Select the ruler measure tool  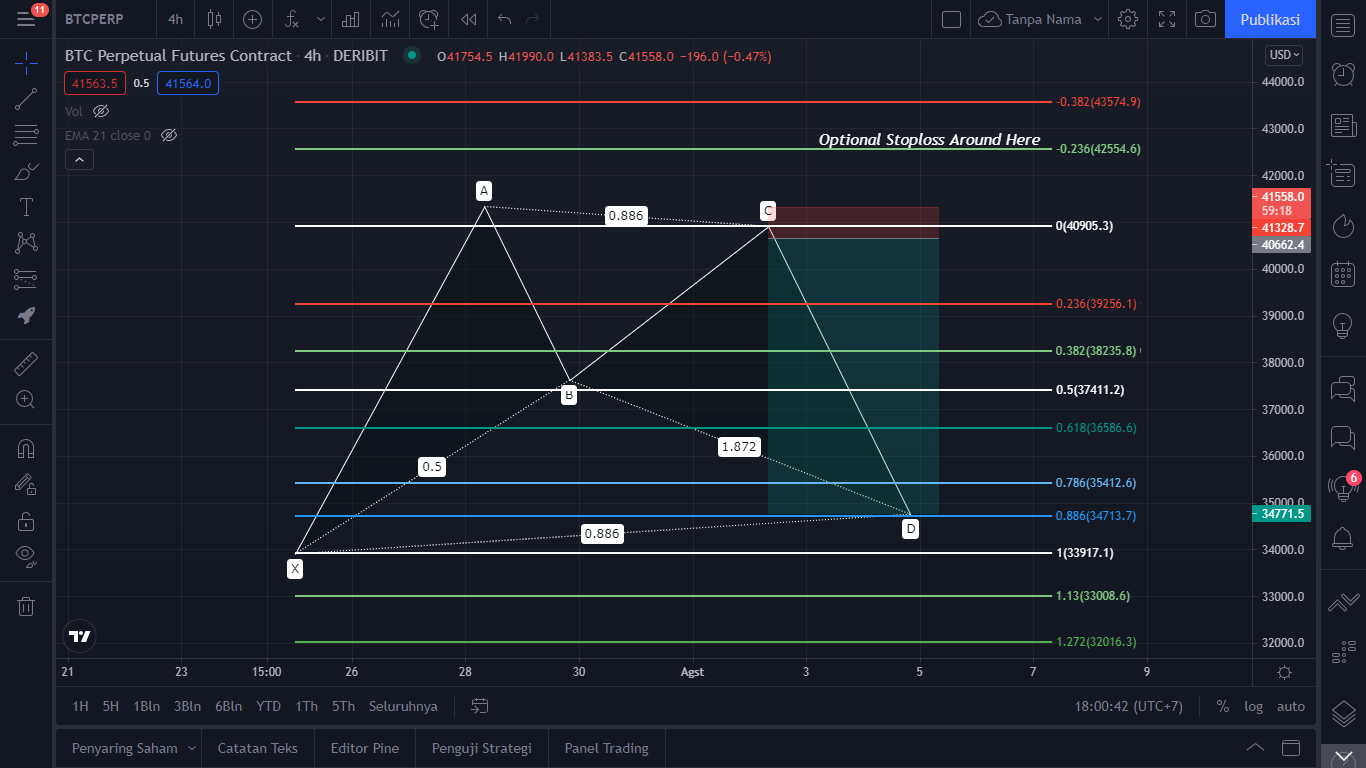click(x=26, y=363)
